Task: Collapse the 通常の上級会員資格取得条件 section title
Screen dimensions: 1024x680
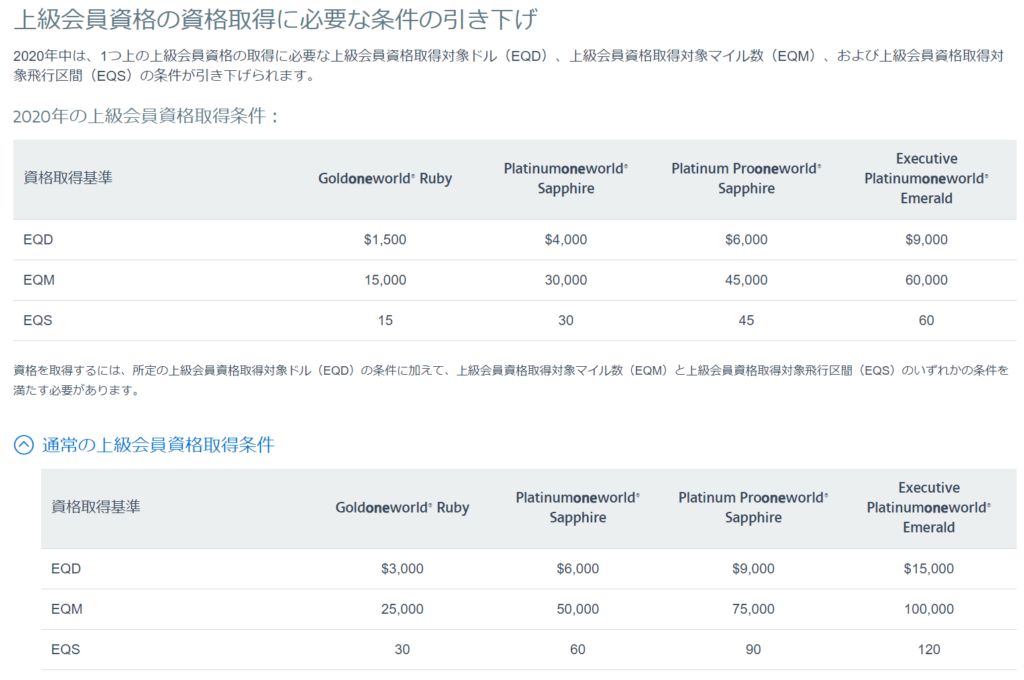Action: click(x=157, y=446)
